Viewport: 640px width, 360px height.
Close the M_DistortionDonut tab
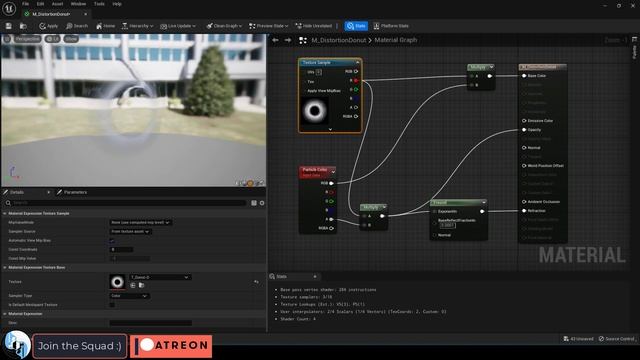click(85, 14)
